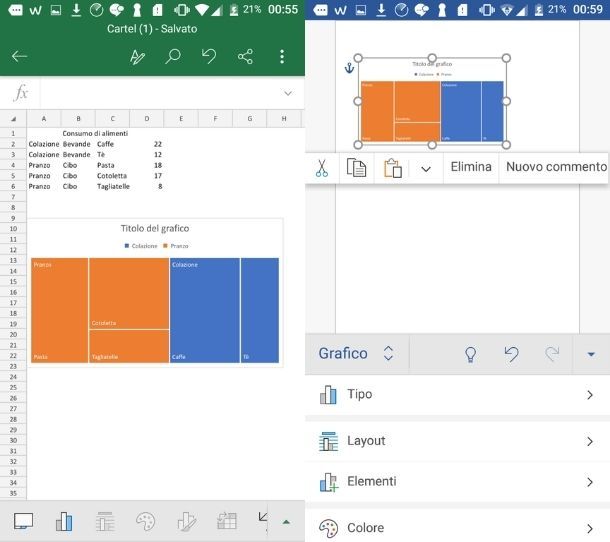Image resolution: width=610 pixels, height=542 pixels.
Task: Select row 1 header
Action: point(13,133)
